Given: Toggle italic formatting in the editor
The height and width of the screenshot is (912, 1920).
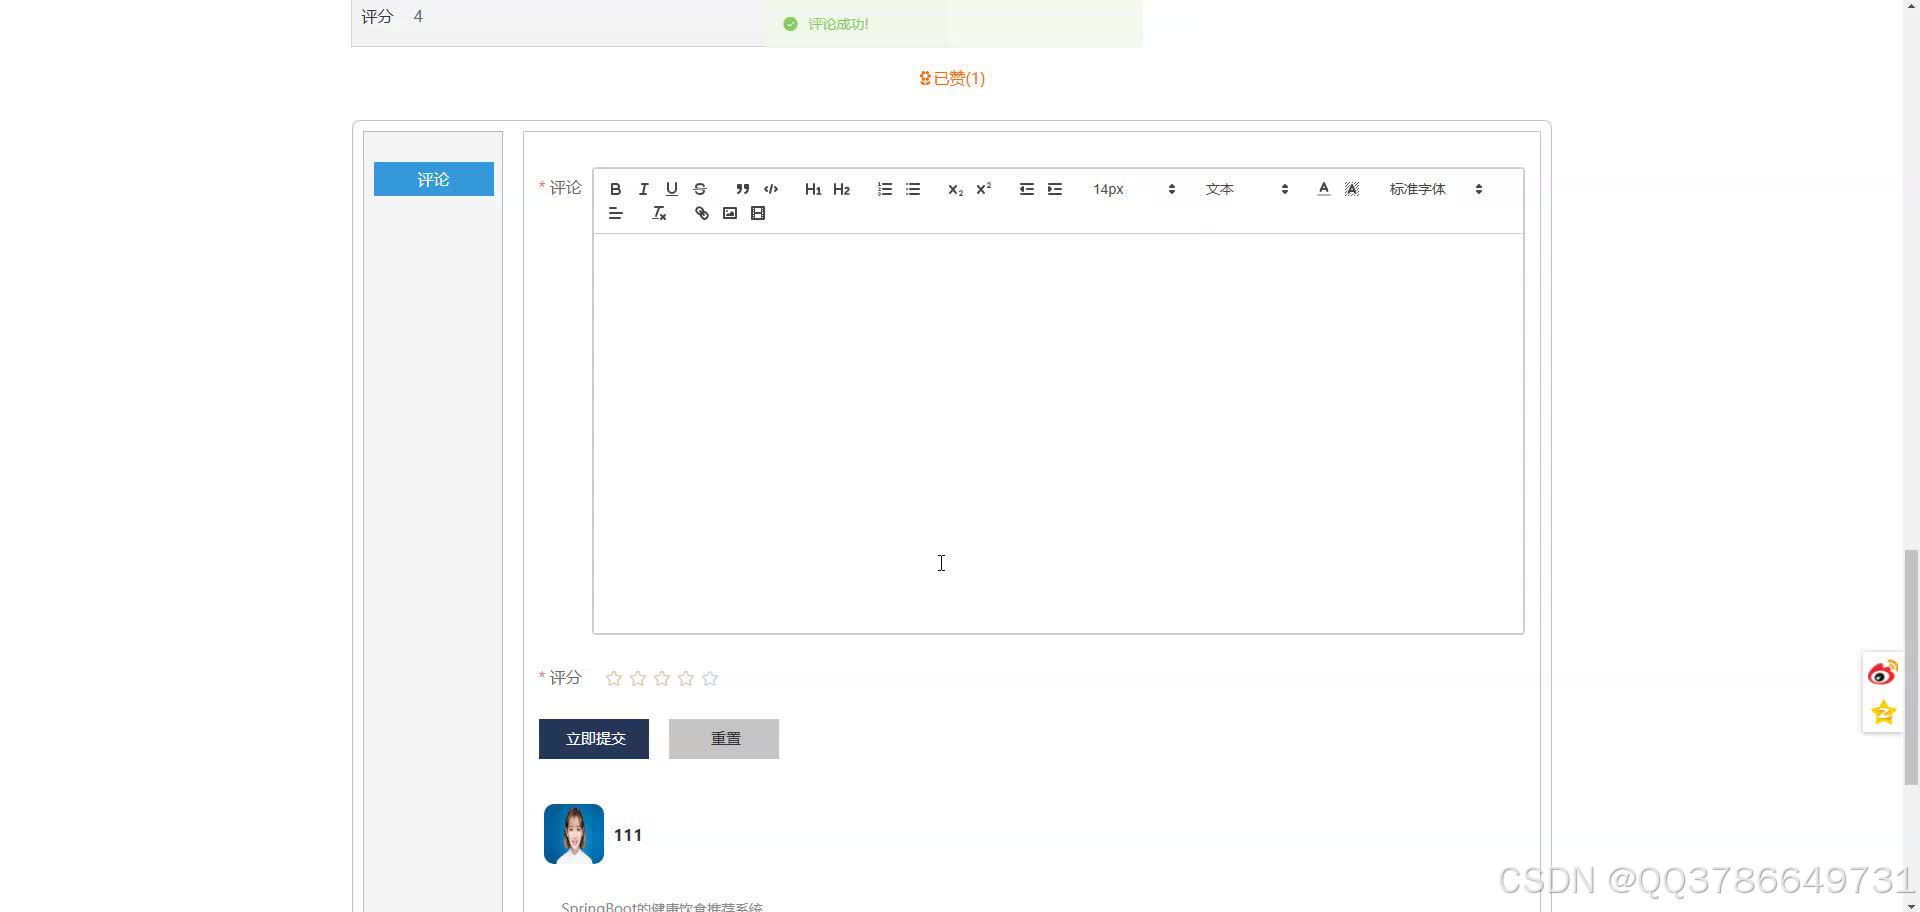Looking at the screenshot, I should point(644,189).
